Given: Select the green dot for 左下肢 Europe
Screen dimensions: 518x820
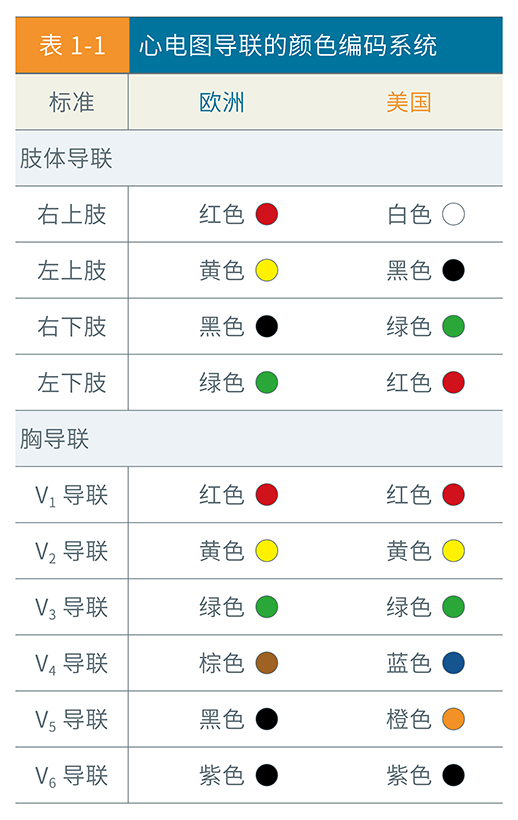Looking at the screenshot, I should coord(267,382).
